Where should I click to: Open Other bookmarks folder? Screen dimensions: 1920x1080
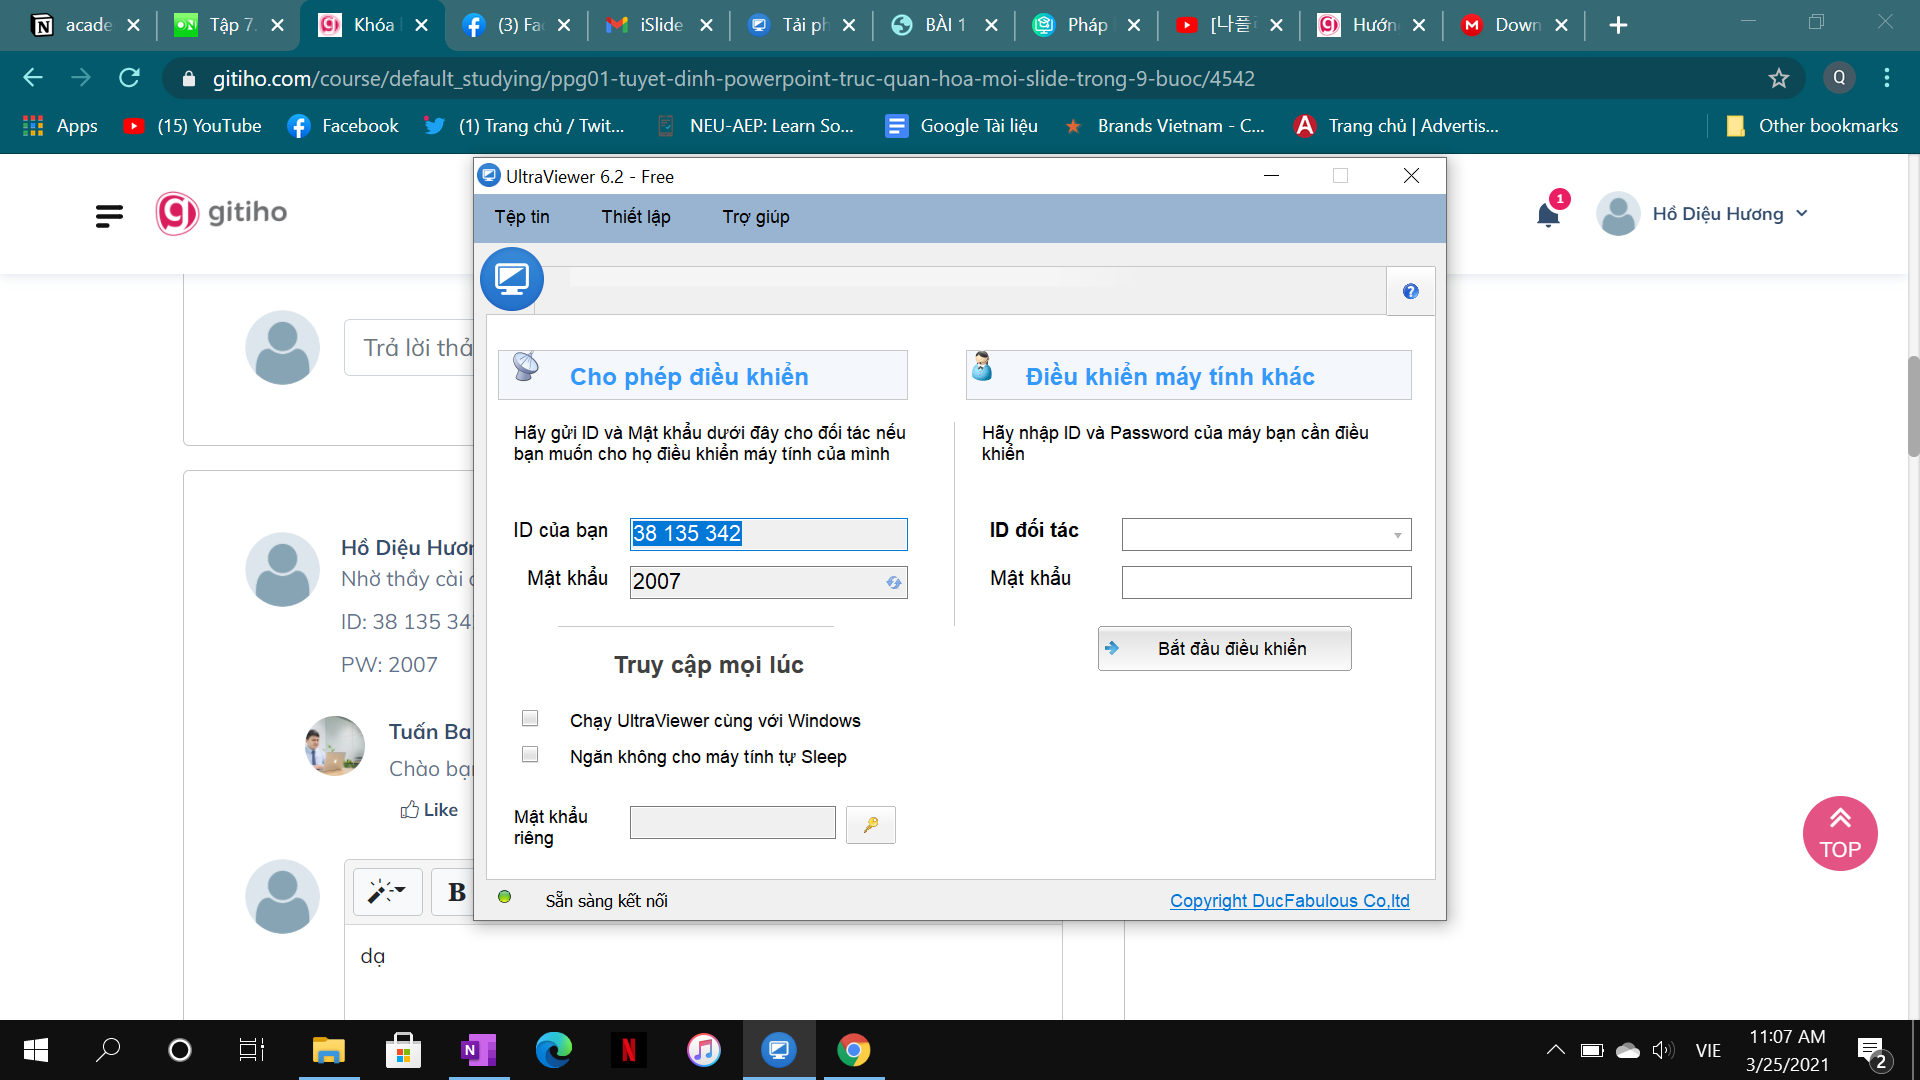click(1812, 126)
